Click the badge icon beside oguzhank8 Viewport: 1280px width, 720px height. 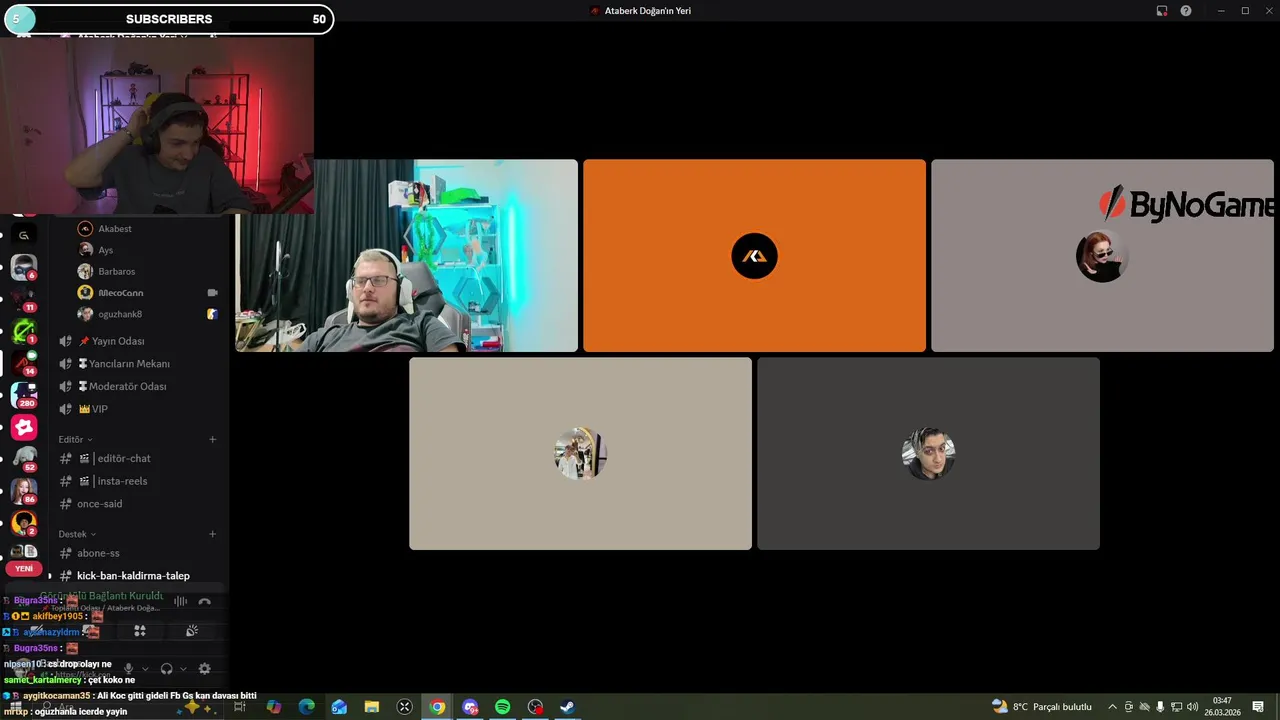pos(212,314)
